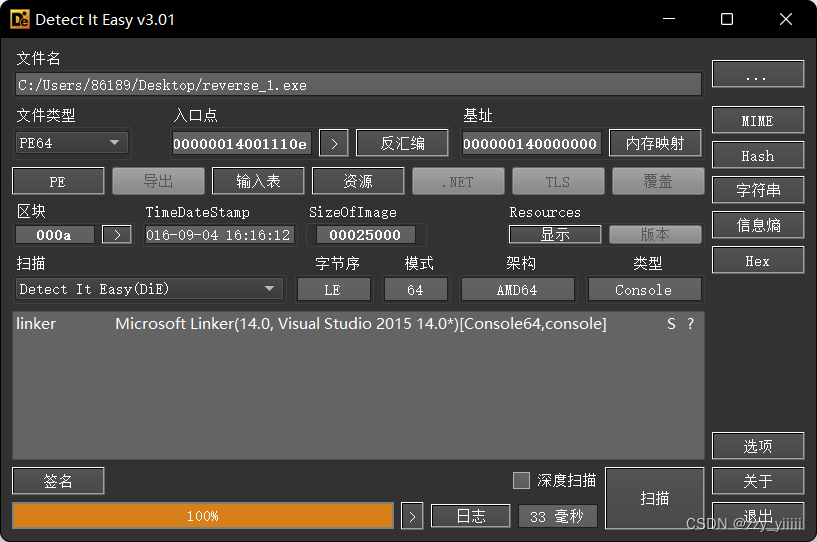This screenshot has width=817, height=542.
Task: Open the MIME information button
Action: pos(758,120)
